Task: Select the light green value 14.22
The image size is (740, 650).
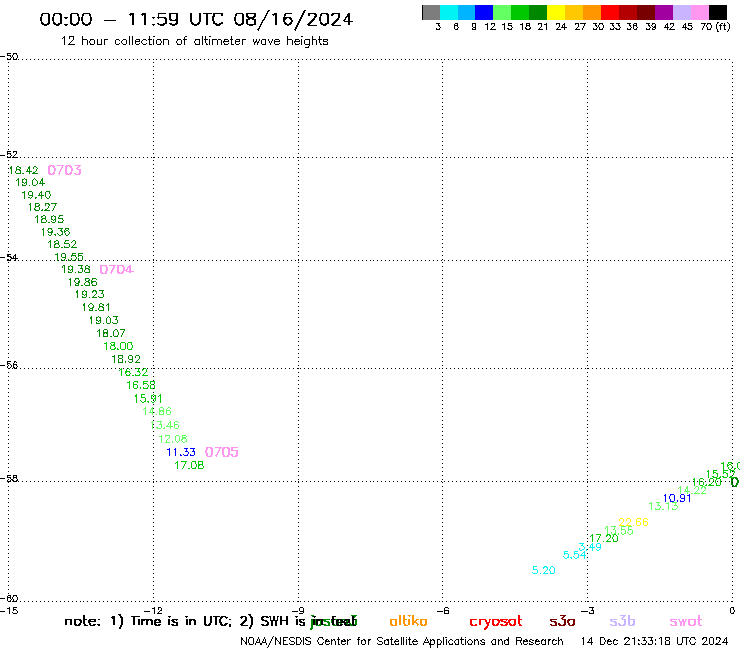Action: (692, 490)
